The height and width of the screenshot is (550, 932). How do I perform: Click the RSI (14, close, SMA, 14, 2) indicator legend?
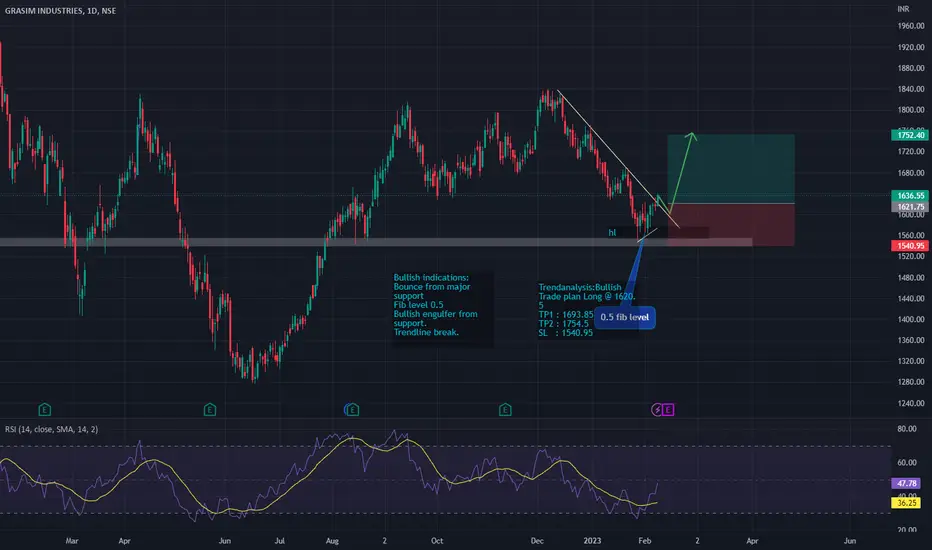click(52, 429)
